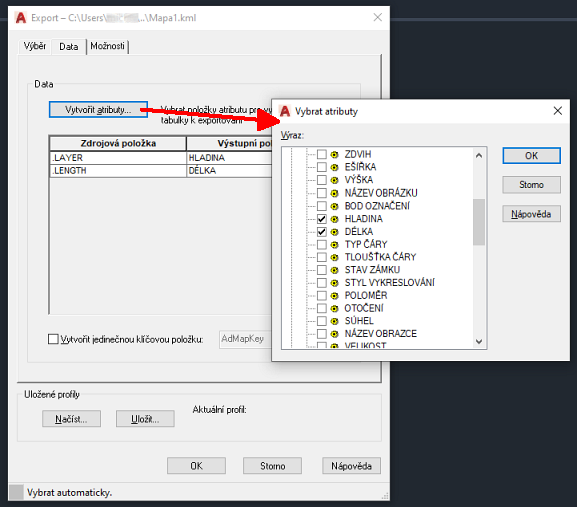Click the AdMapKey input field
This screenshot has height=507, width=577.
(245, 339)
